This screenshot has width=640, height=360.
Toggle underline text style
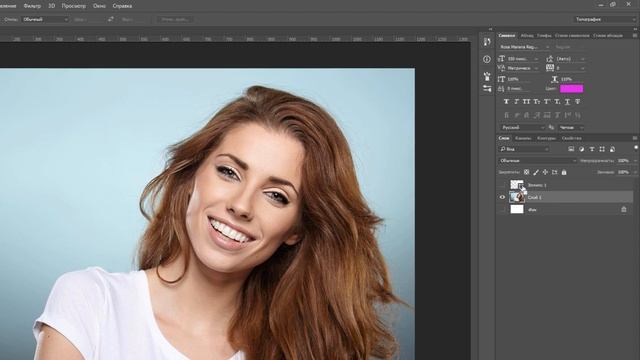(567, 101)
